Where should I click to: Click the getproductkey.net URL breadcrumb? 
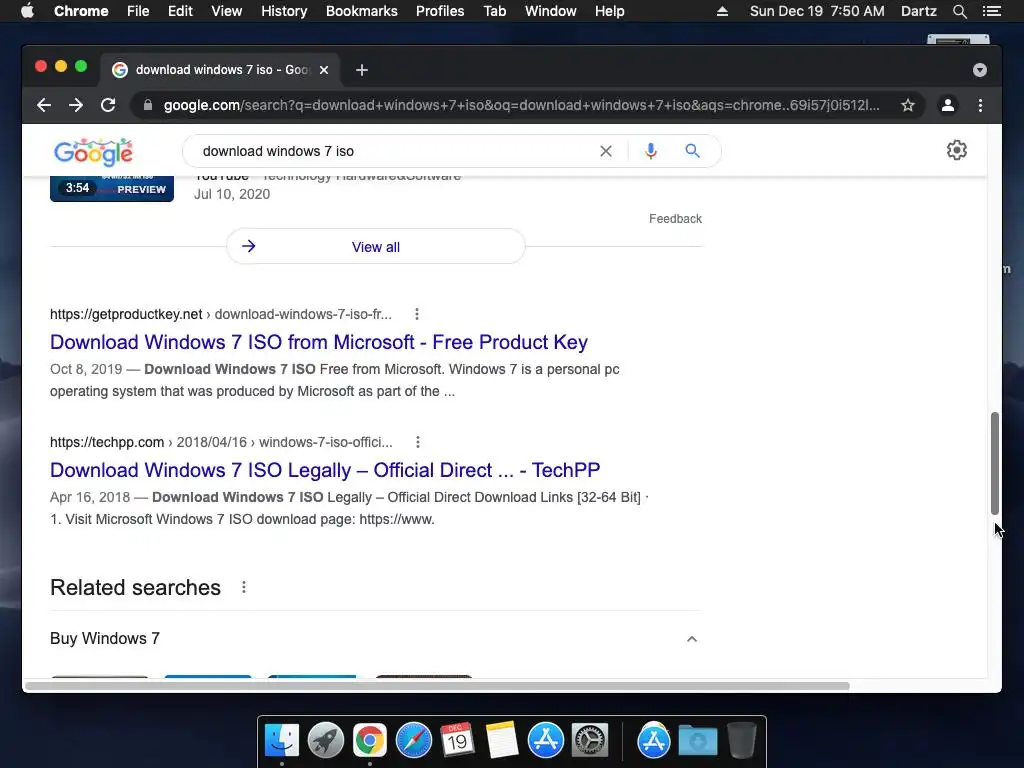(x=221, y=314)
